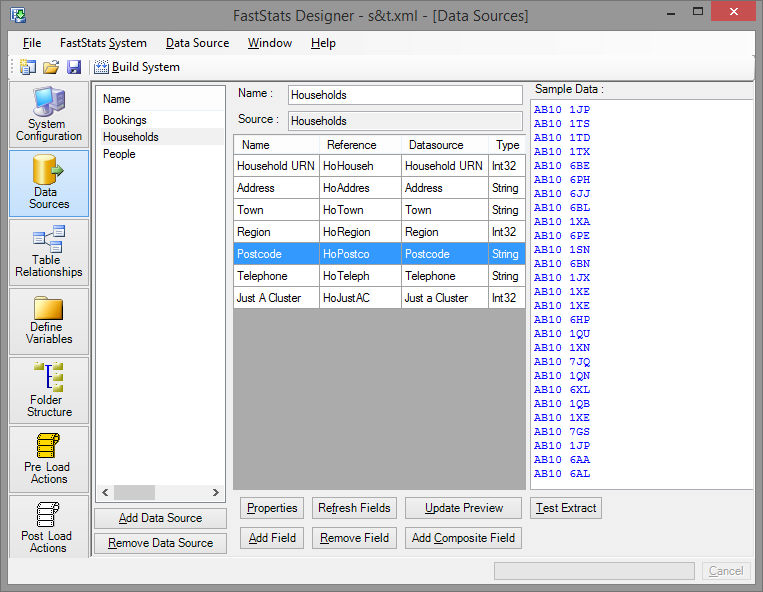This screenshot has height=592, width=763.
Task: Click the left scroll arrow in data source list
Action: pos(105,492)
